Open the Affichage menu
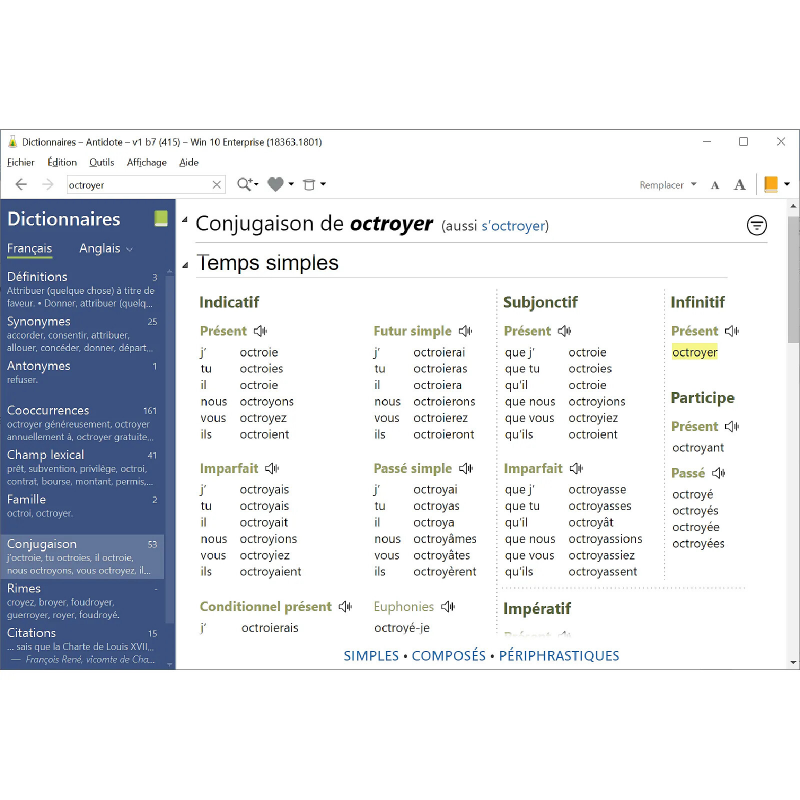The width and height of the screenshot is (800, 800). click(x=146, y=162)
